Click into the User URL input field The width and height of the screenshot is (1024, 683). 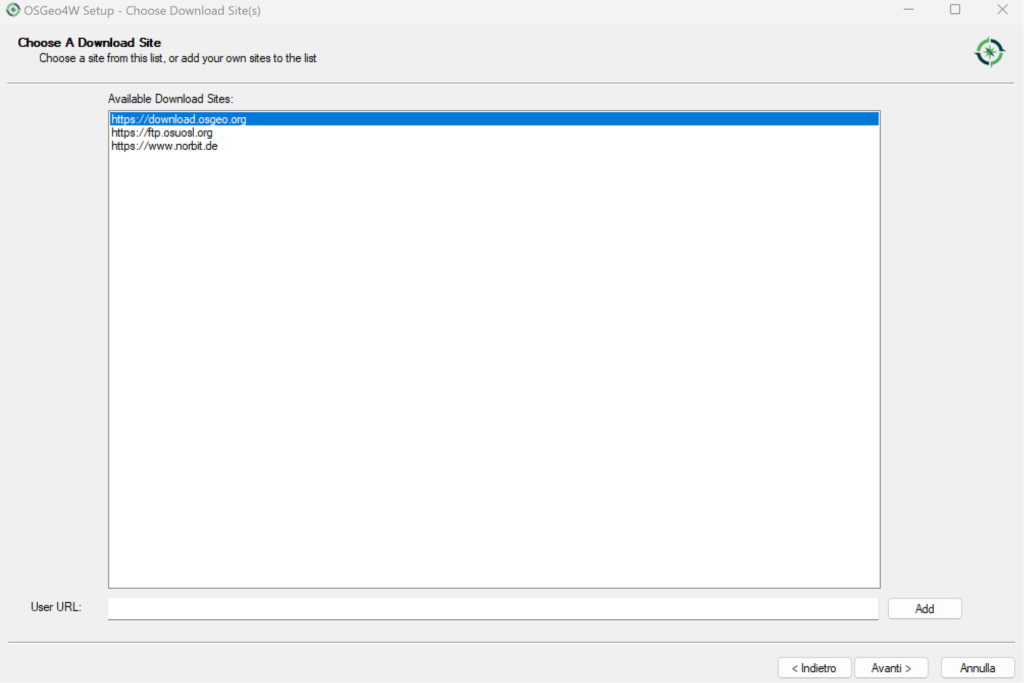pyautogui.click(x=493, y=609)
